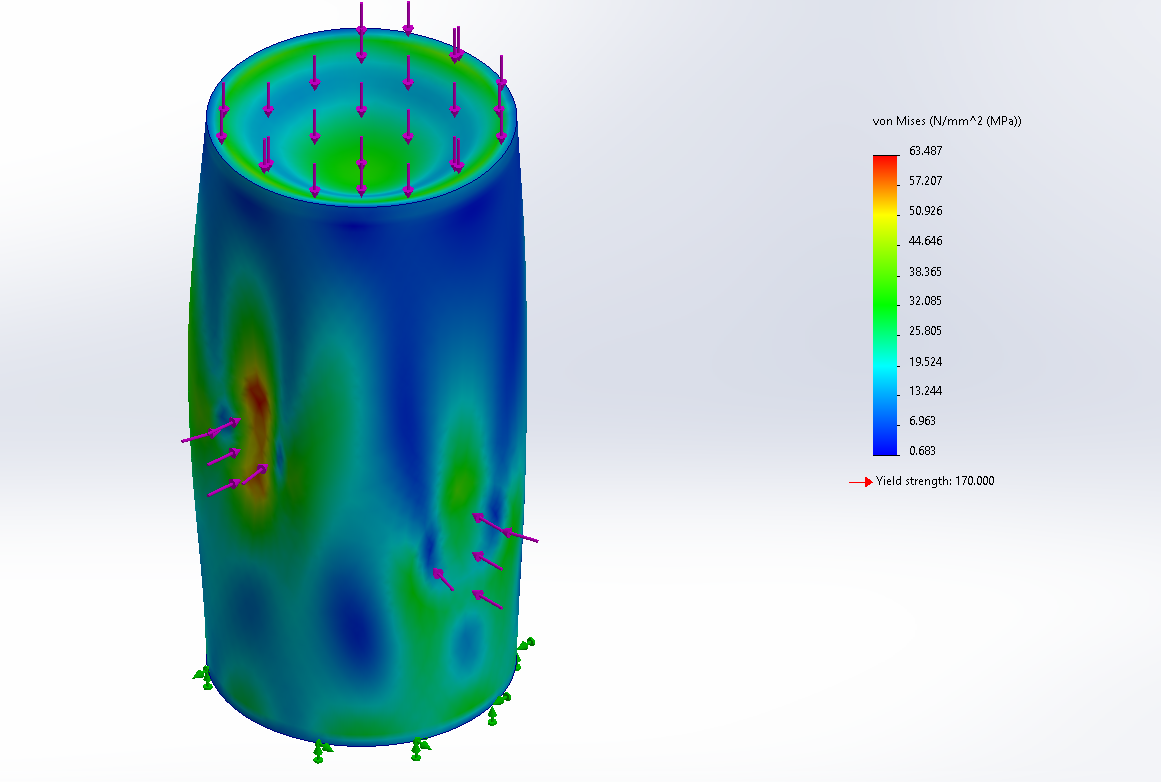Image resolution: width=1161 pixels, height=782 pixels.
Task: Click the von Mises legend title
Action: point(947,121)
